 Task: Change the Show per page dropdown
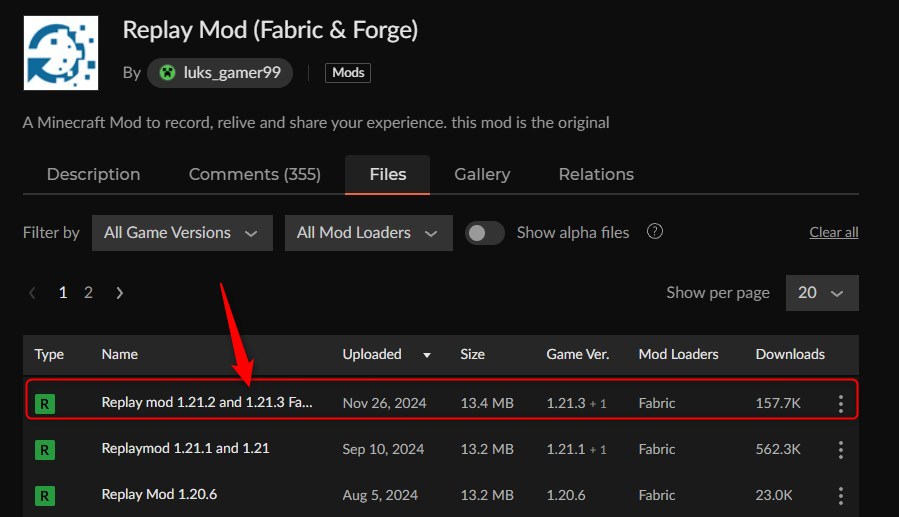tap(821, 293)
